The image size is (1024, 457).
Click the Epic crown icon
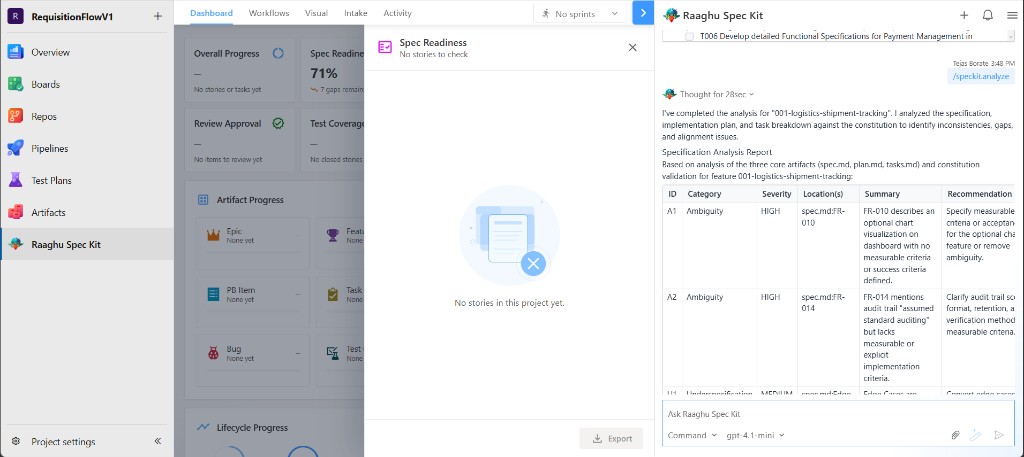pyautogui.click(x=213, y=235)
